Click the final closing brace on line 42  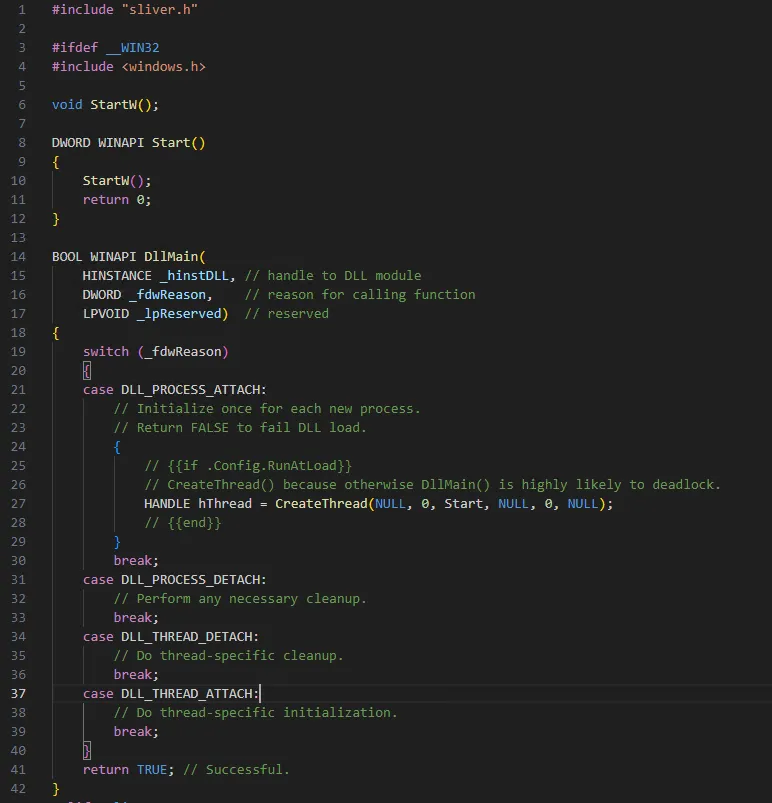coord(56,789)
